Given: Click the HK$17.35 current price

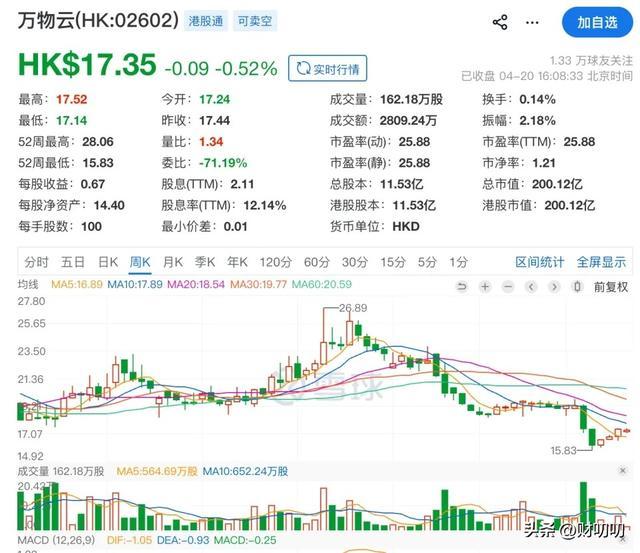Looking at the screenshot, I should point(87,65).
